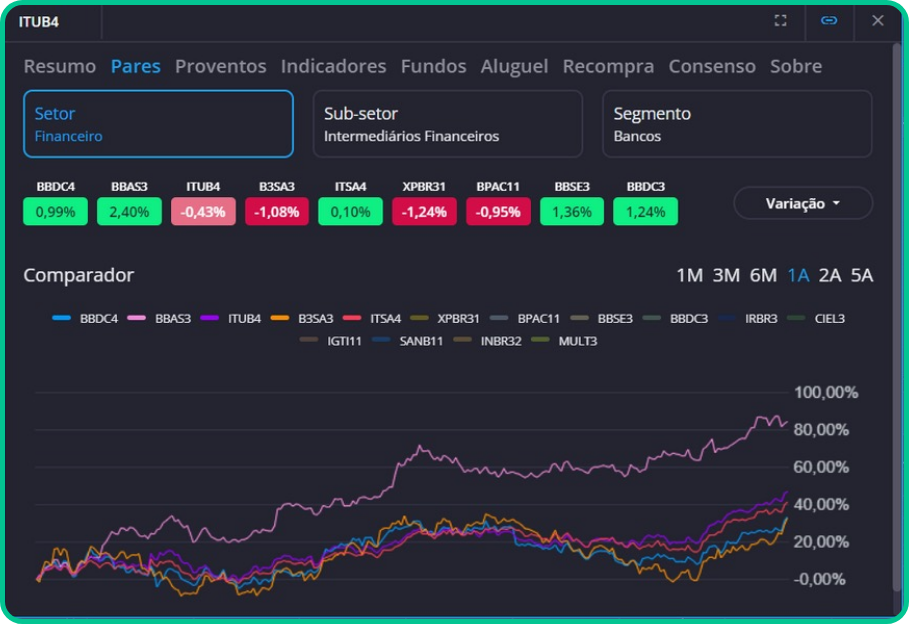Viewport: 909px width, 624px height.
Task: Choose the Segmento Bancos card
Action: point(736,124)
